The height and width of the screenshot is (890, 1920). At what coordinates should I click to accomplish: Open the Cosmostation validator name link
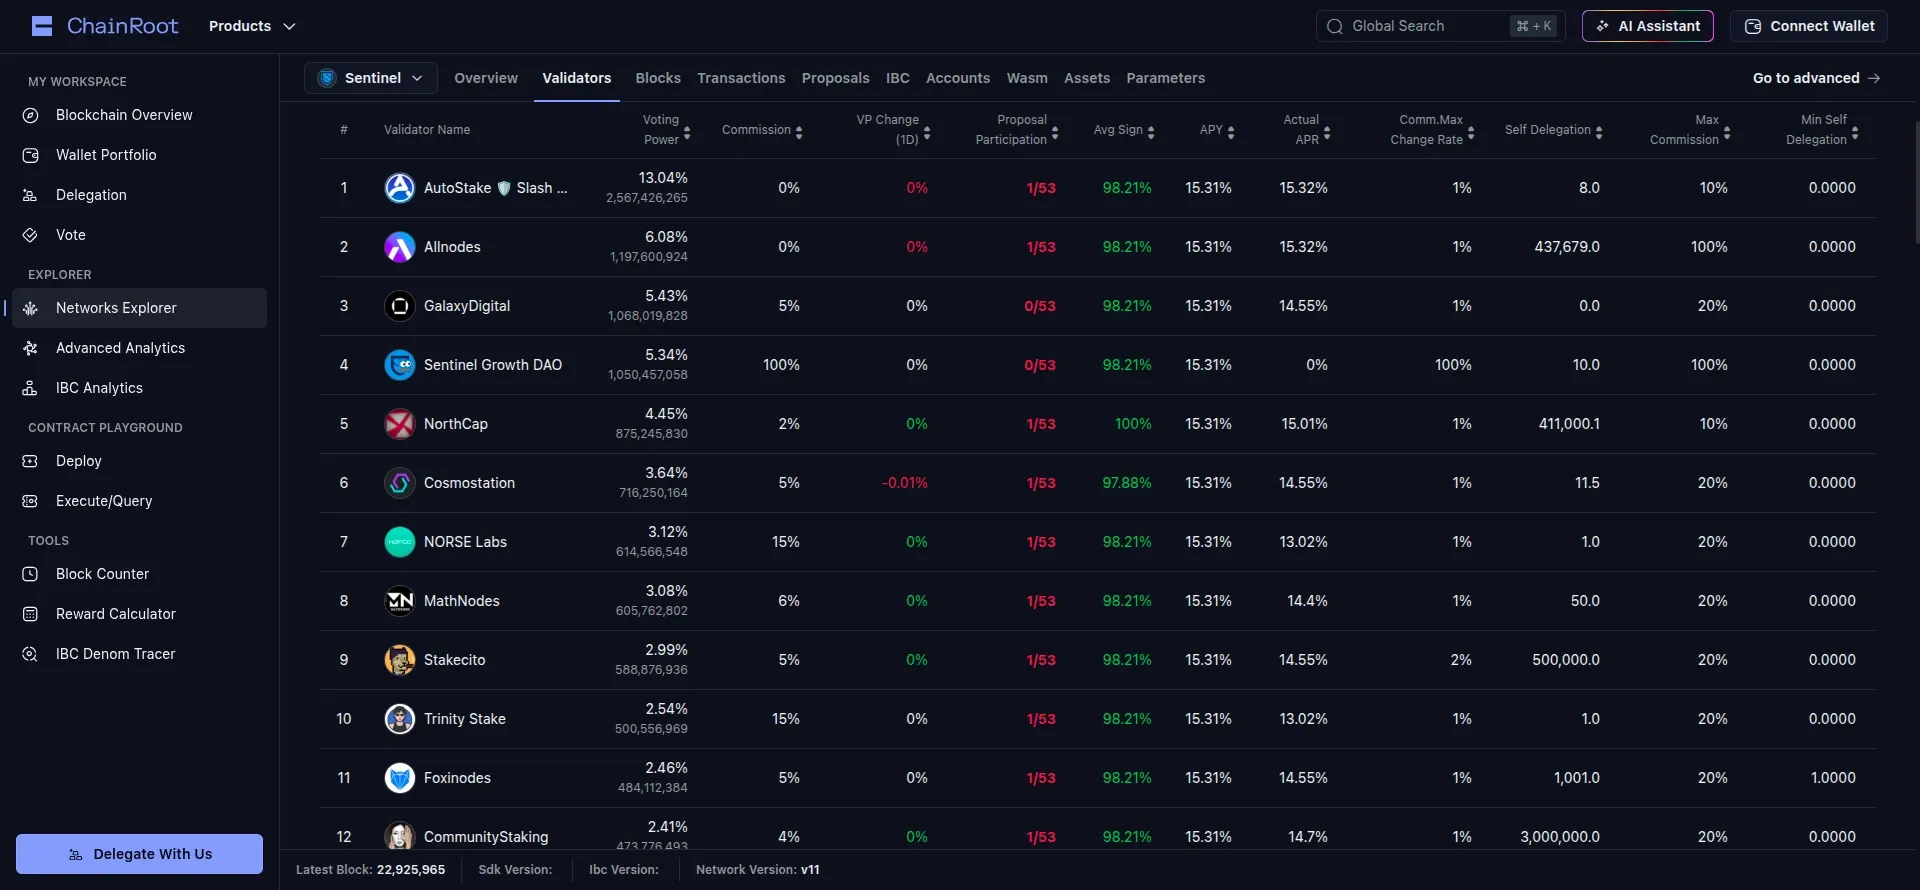coord(469,483)
